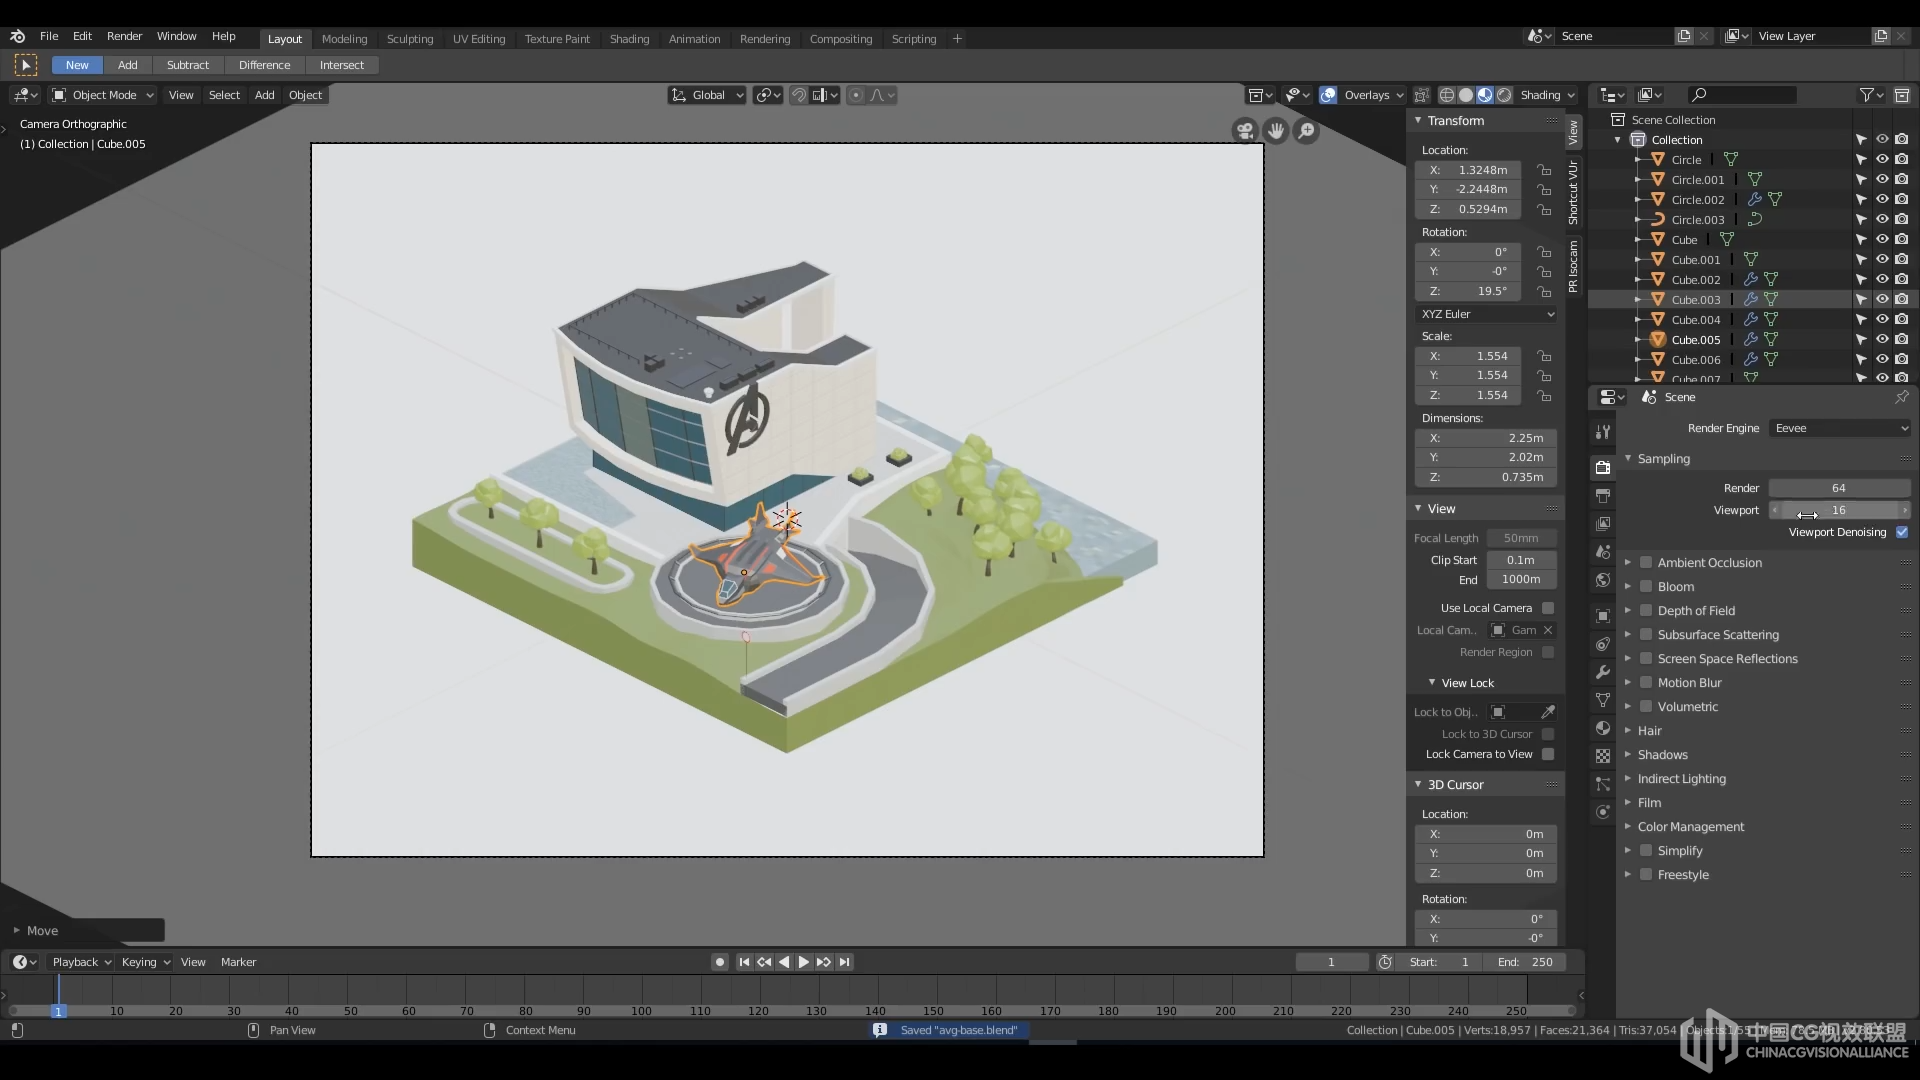1920x1080 pixels.
Task: Switch to LookDev shading mode
Action: click(x=1485, y=95)
